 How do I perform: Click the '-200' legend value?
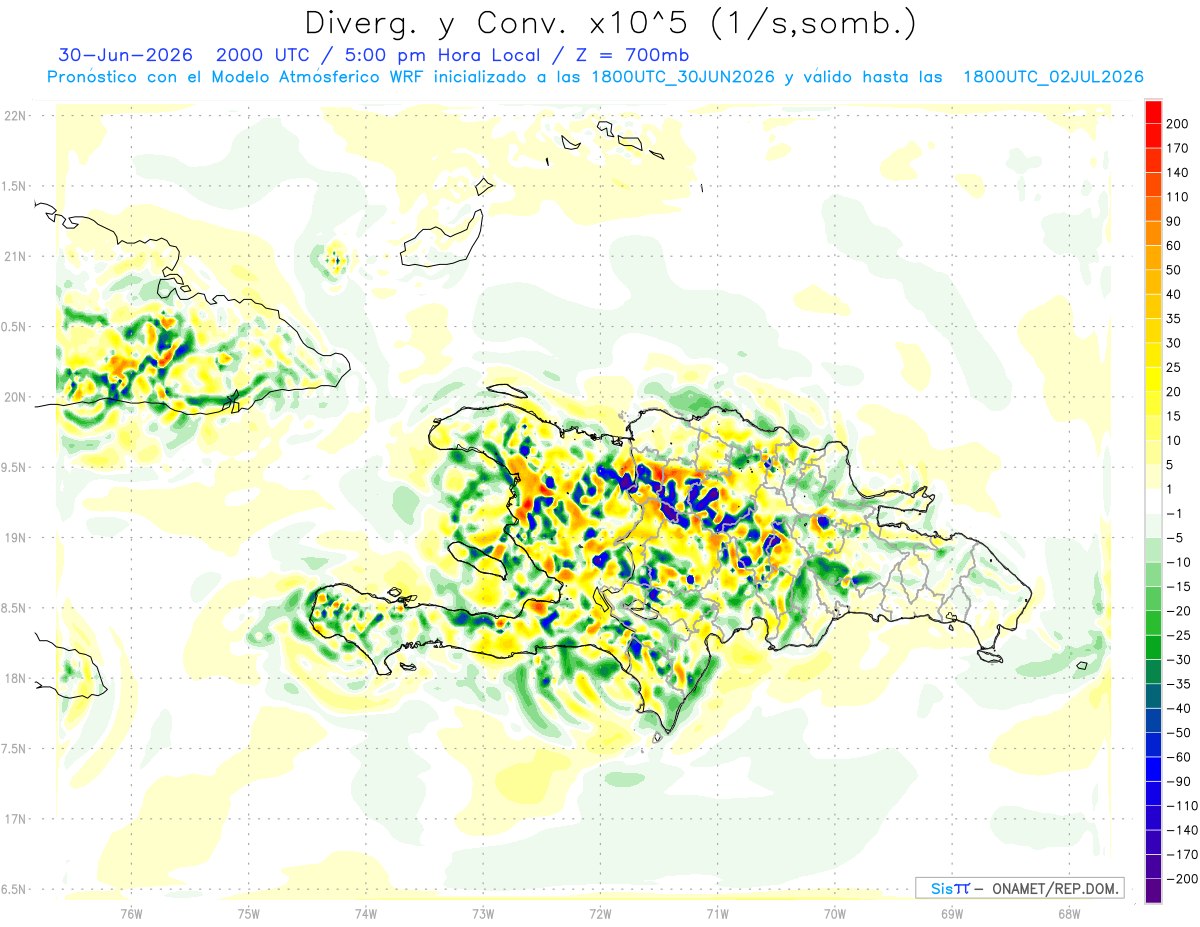pyautogui.click(x=1181, y=878)
